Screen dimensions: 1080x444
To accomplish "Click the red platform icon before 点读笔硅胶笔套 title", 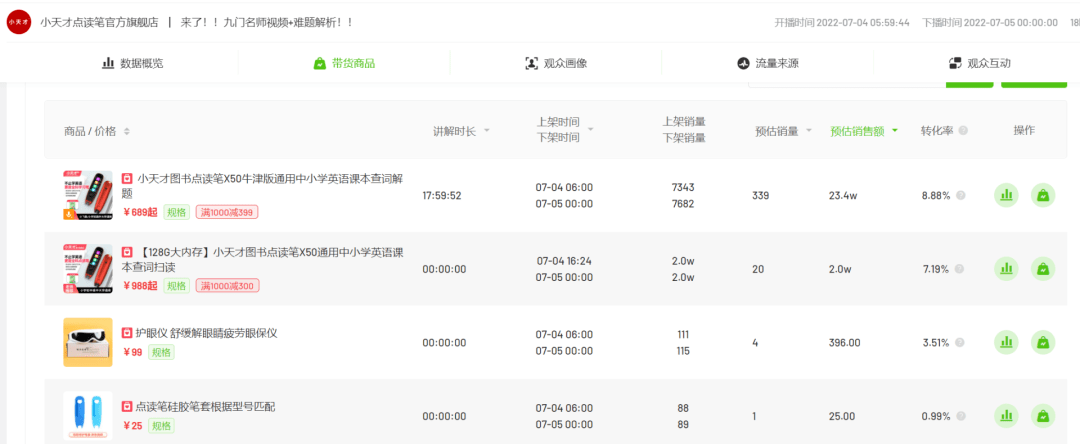I will 127,407.
